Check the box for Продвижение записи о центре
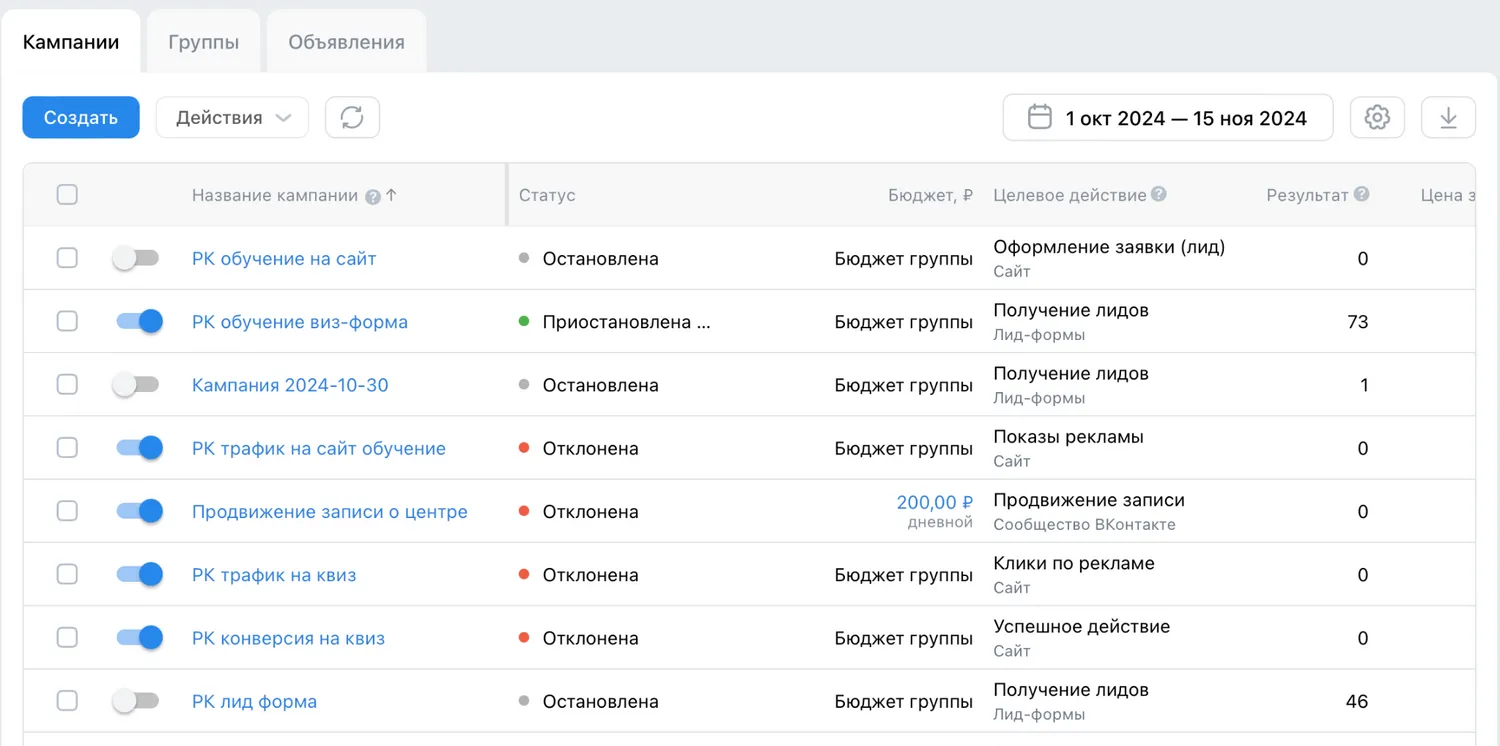The height and width of the screenshot is (746, 1500). pos(67,511)
